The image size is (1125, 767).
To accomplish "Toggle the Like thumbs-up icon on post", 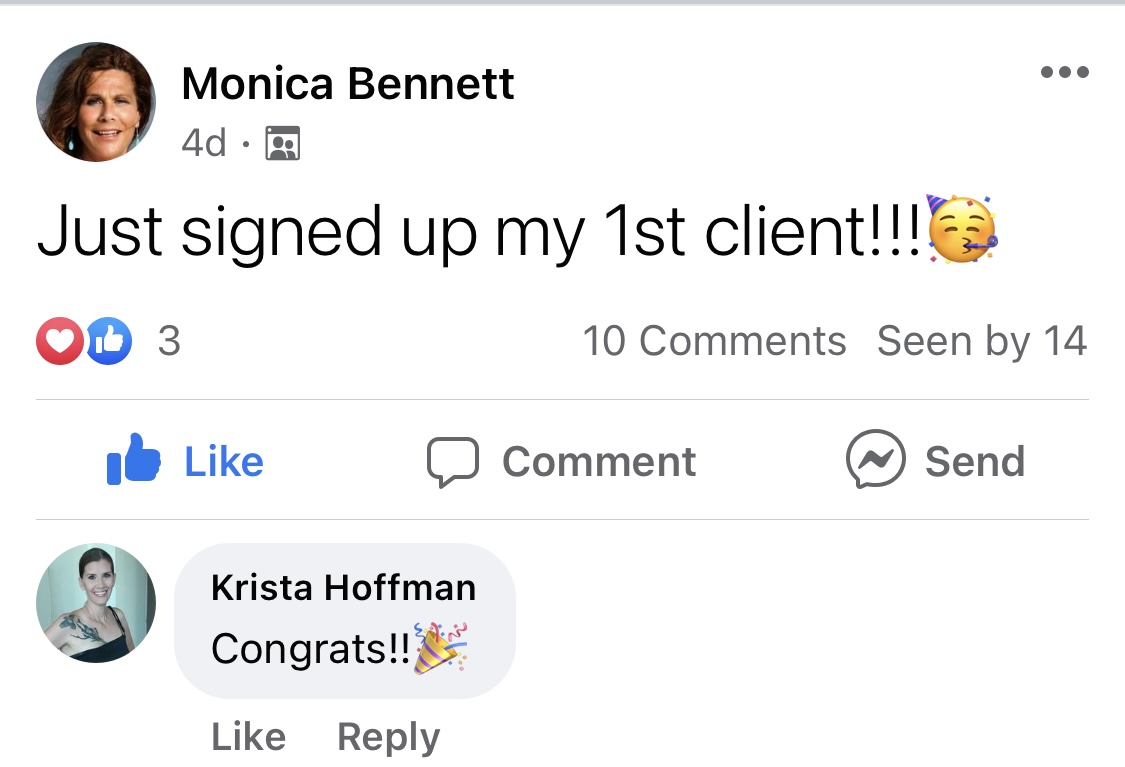I will pos(133,459).
